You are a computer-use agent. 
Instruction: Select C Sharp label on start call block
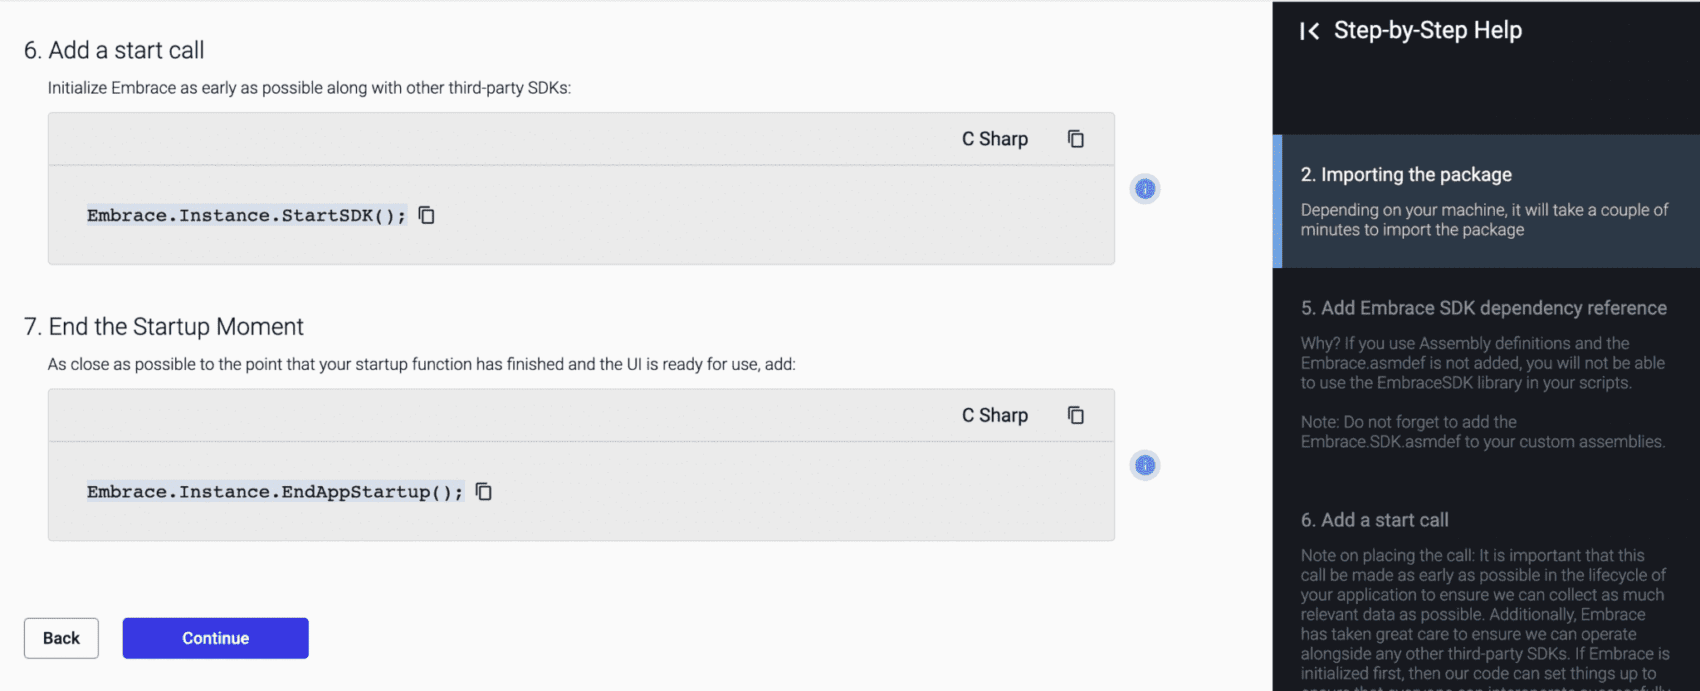click(994, 139)
